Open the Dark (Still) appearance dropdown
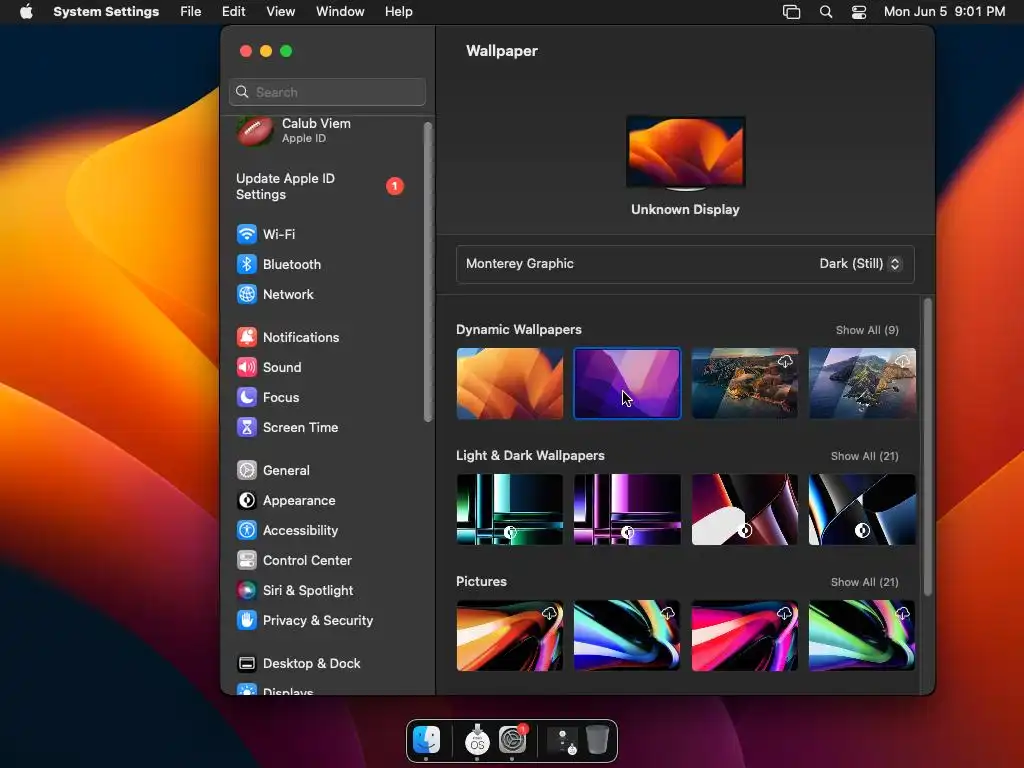This screenshot has width=1024, height=768. (x=860, y=264)
